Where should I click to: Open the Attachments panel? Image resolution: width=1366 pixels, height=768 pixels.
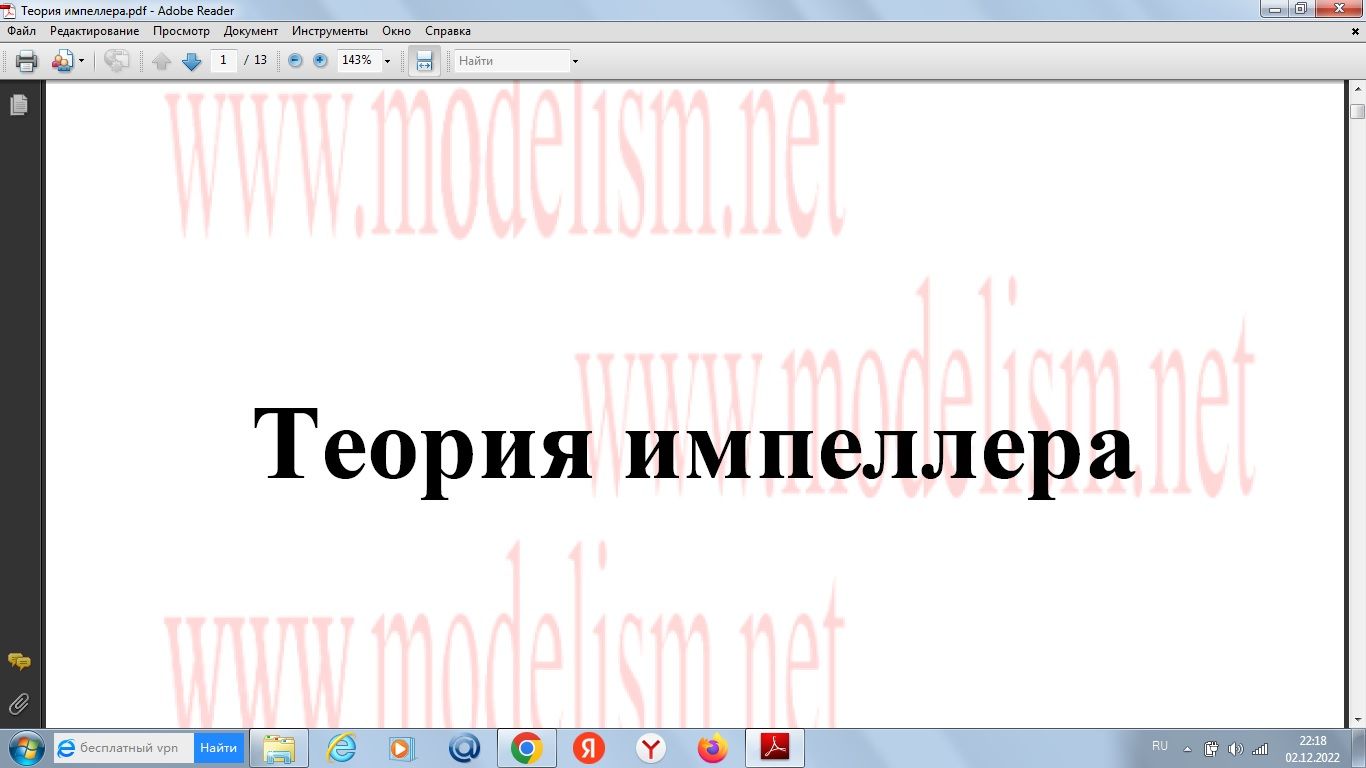(18, 703)
